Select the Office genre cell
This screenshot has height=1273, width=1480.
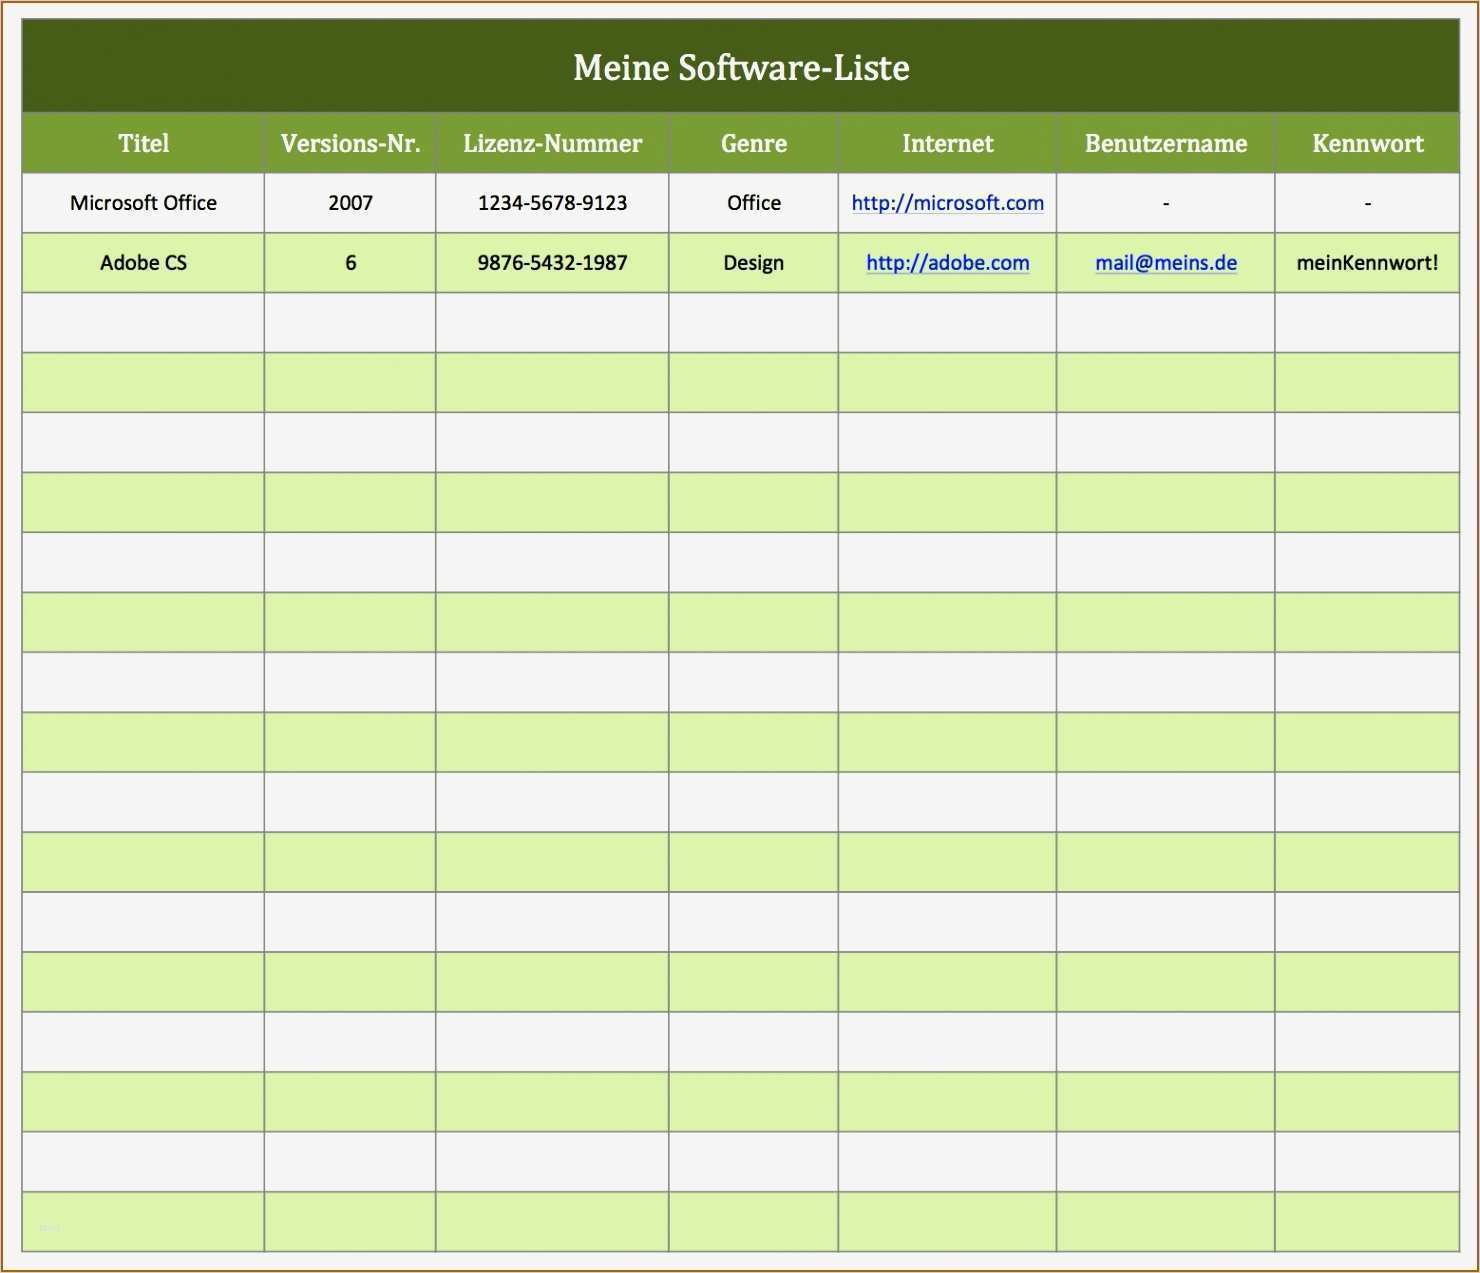[x=753, y=202]
